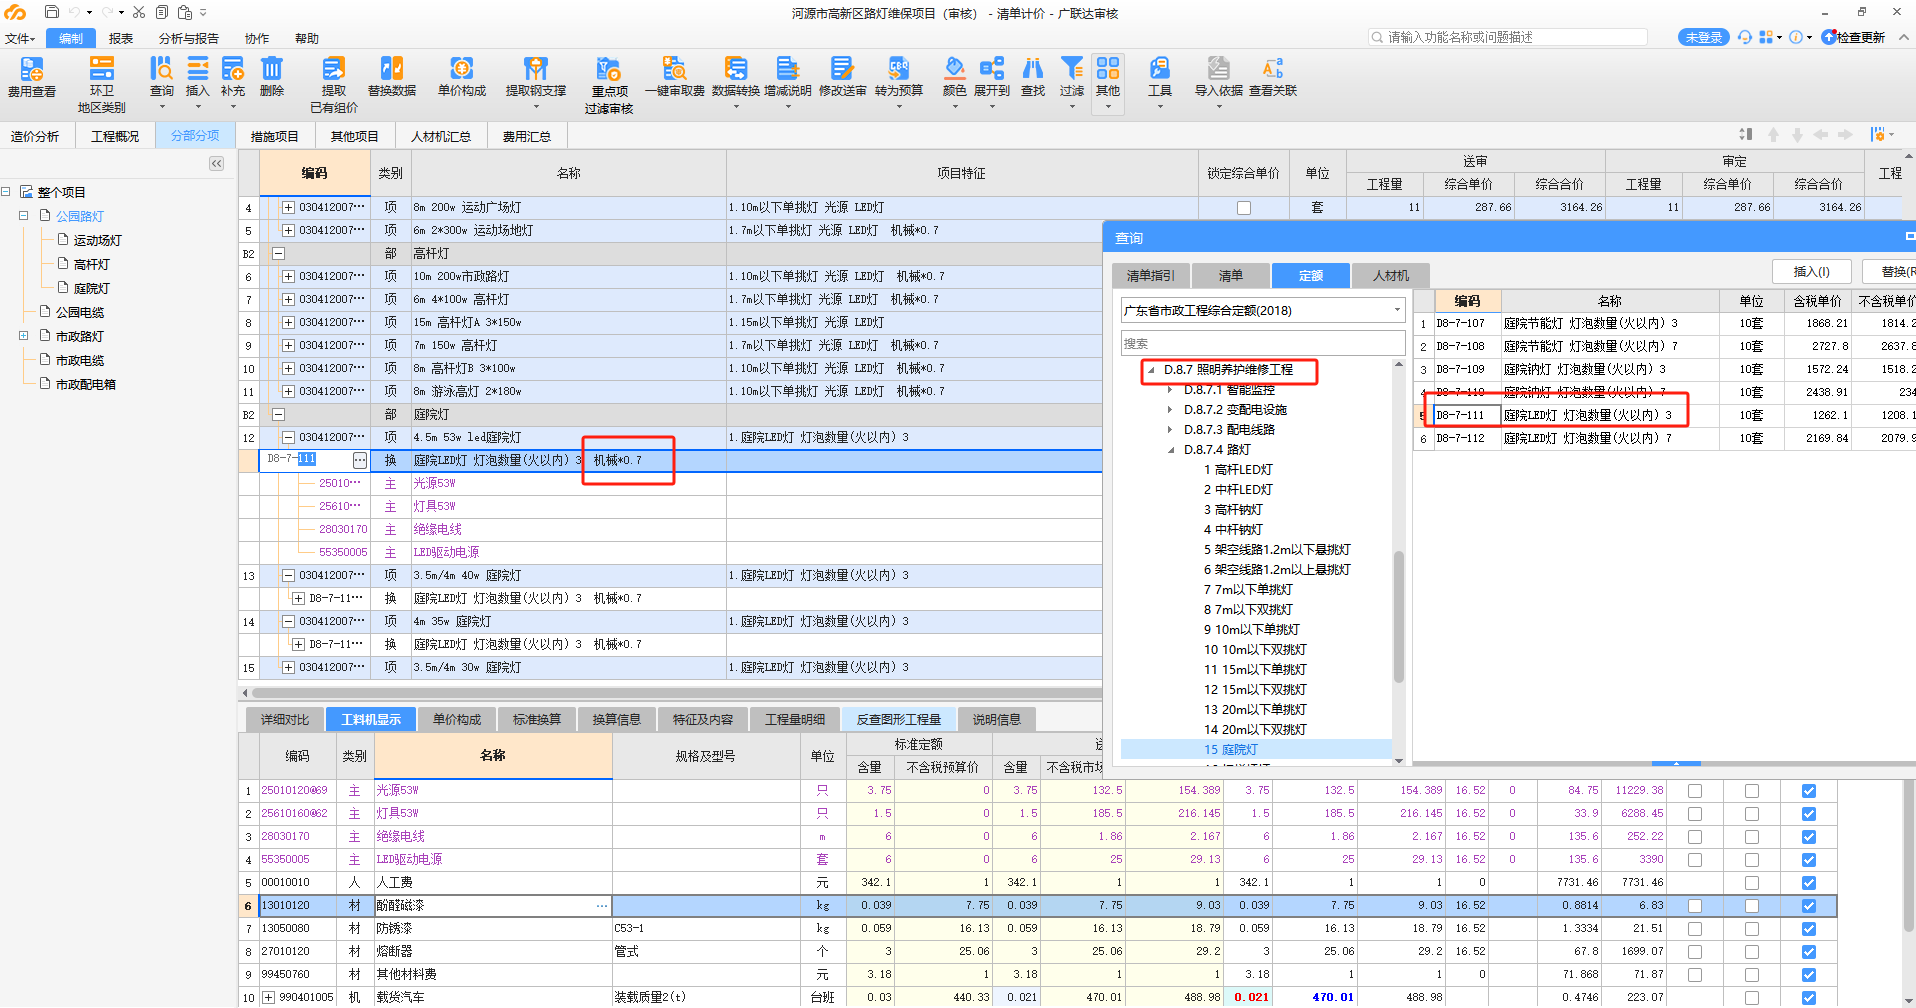Screen dimensions: 1916x1008
Task: Switch to the 单价构成 bottom tab
Action: coord(457,720)
